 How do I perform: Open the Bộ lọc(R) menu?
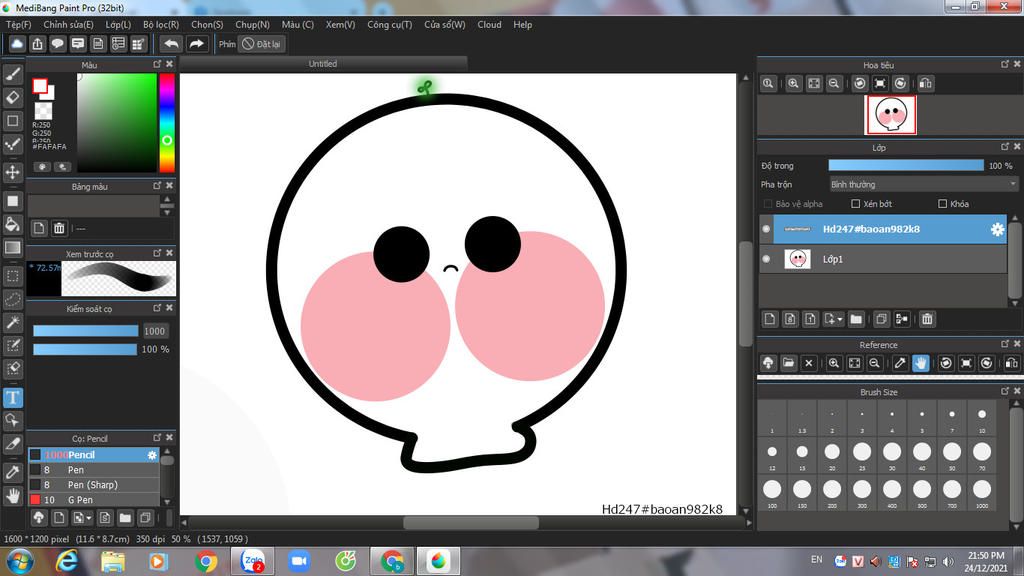(x=161, y=25)
